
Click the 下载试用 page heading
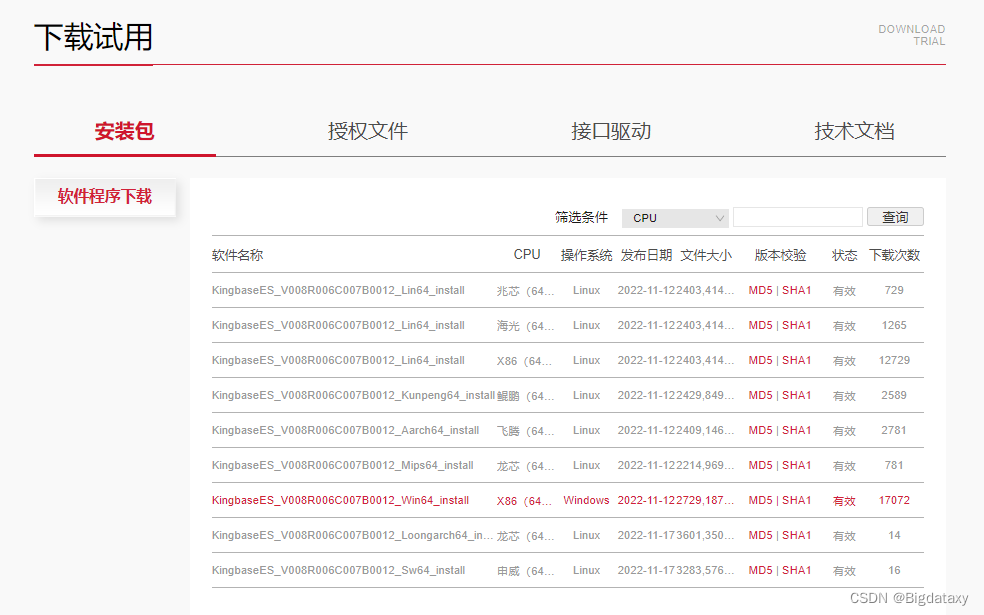(x=94, y=37)
